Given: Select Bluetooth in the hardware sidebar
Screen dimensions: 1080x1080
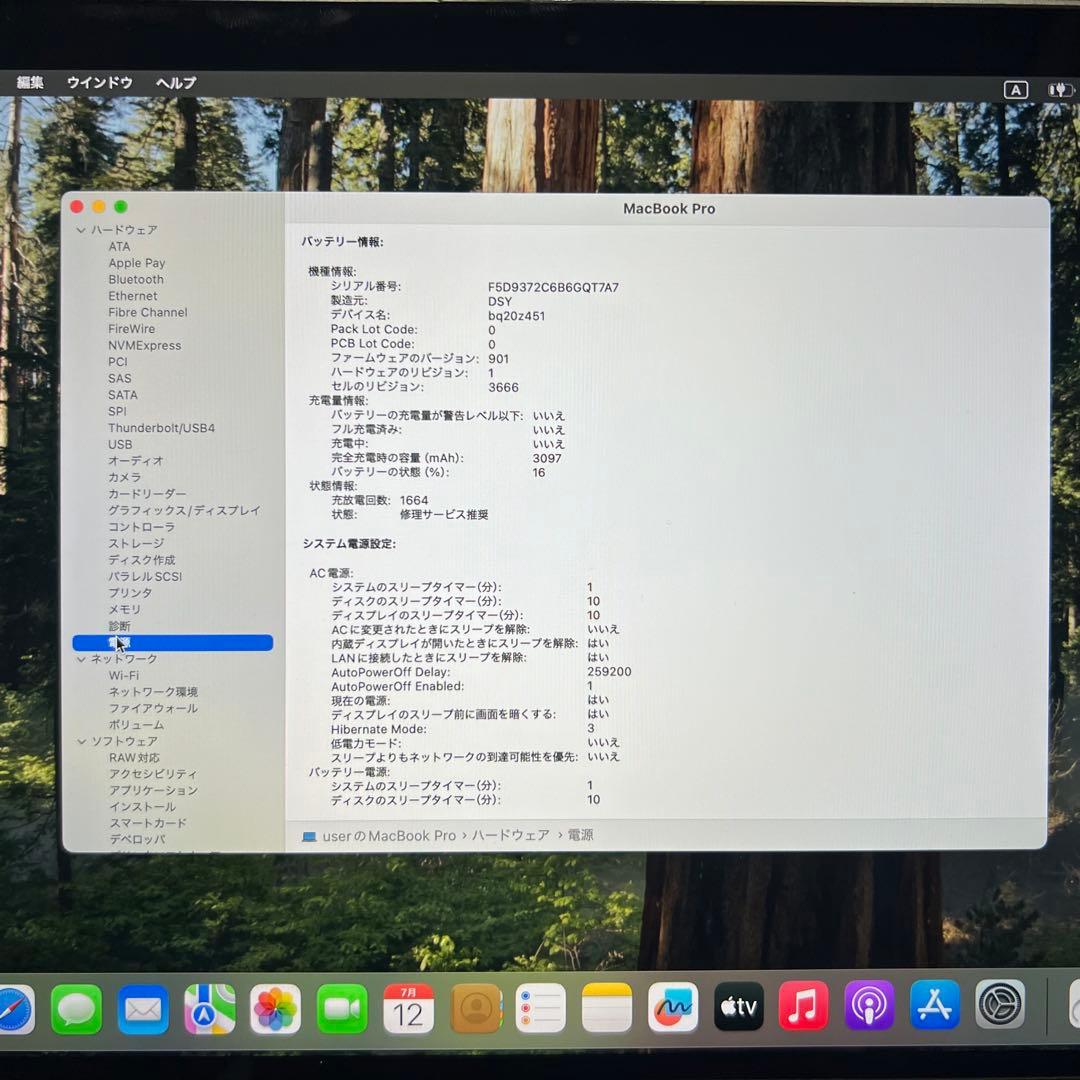Looking at the screenshot, I should (135, 279).
